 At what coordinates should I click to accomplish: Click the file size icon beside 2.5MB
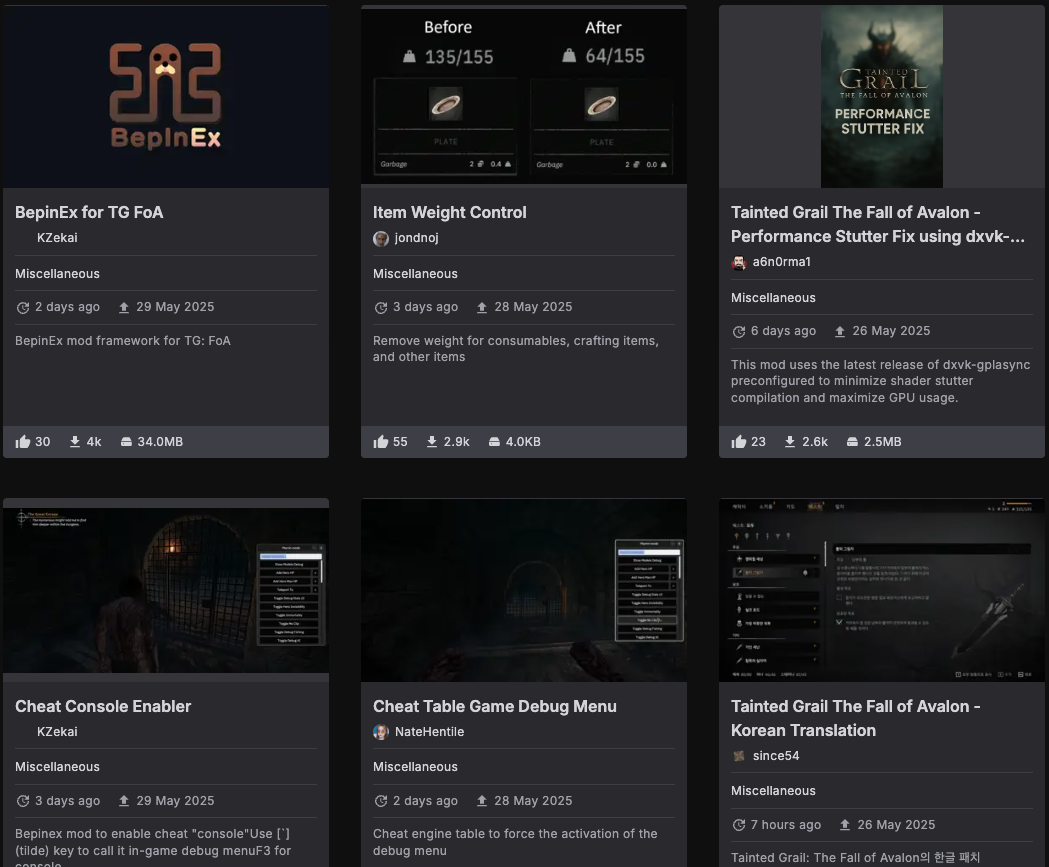point(852,442)
